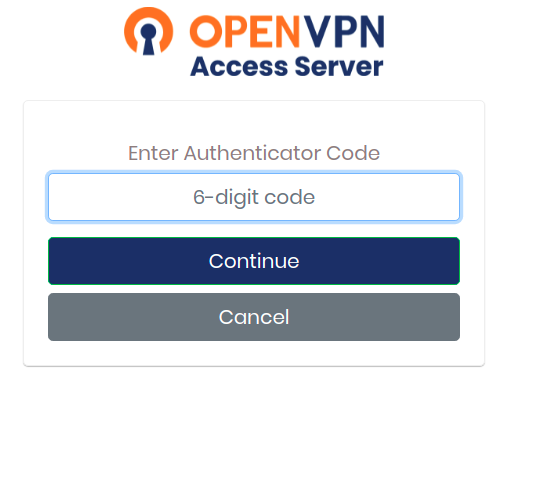The image size is (550, 480).
Task: Select the orange OPEN wordmark text
Action: 244,32
